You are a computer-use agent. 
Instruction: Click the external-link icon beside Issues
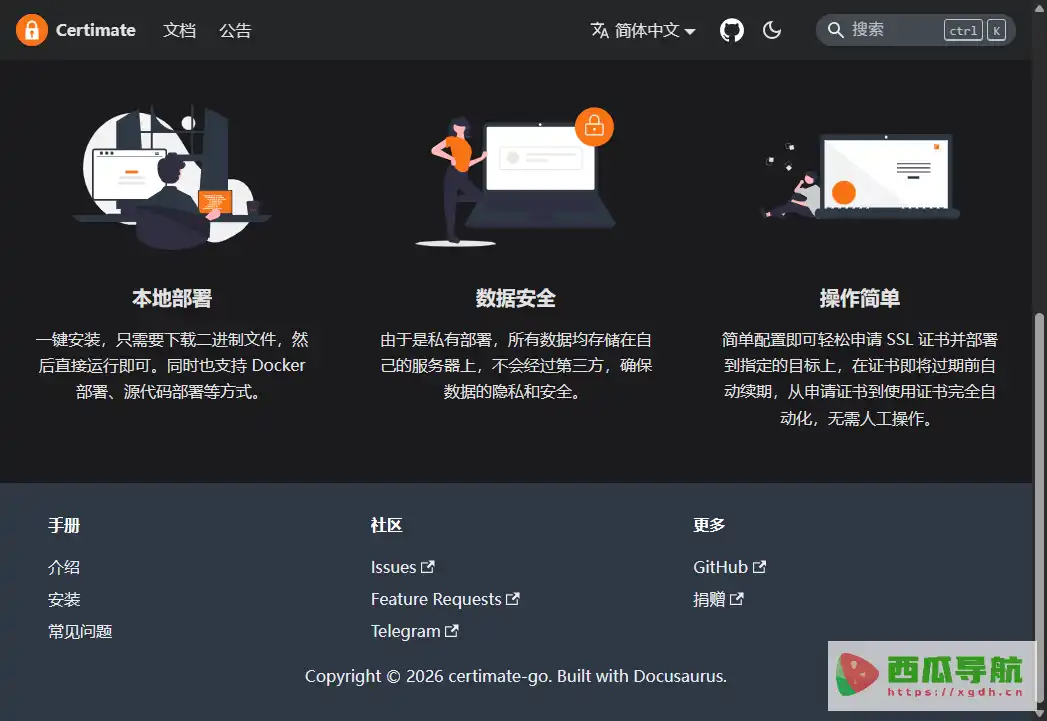coord(428,567)
